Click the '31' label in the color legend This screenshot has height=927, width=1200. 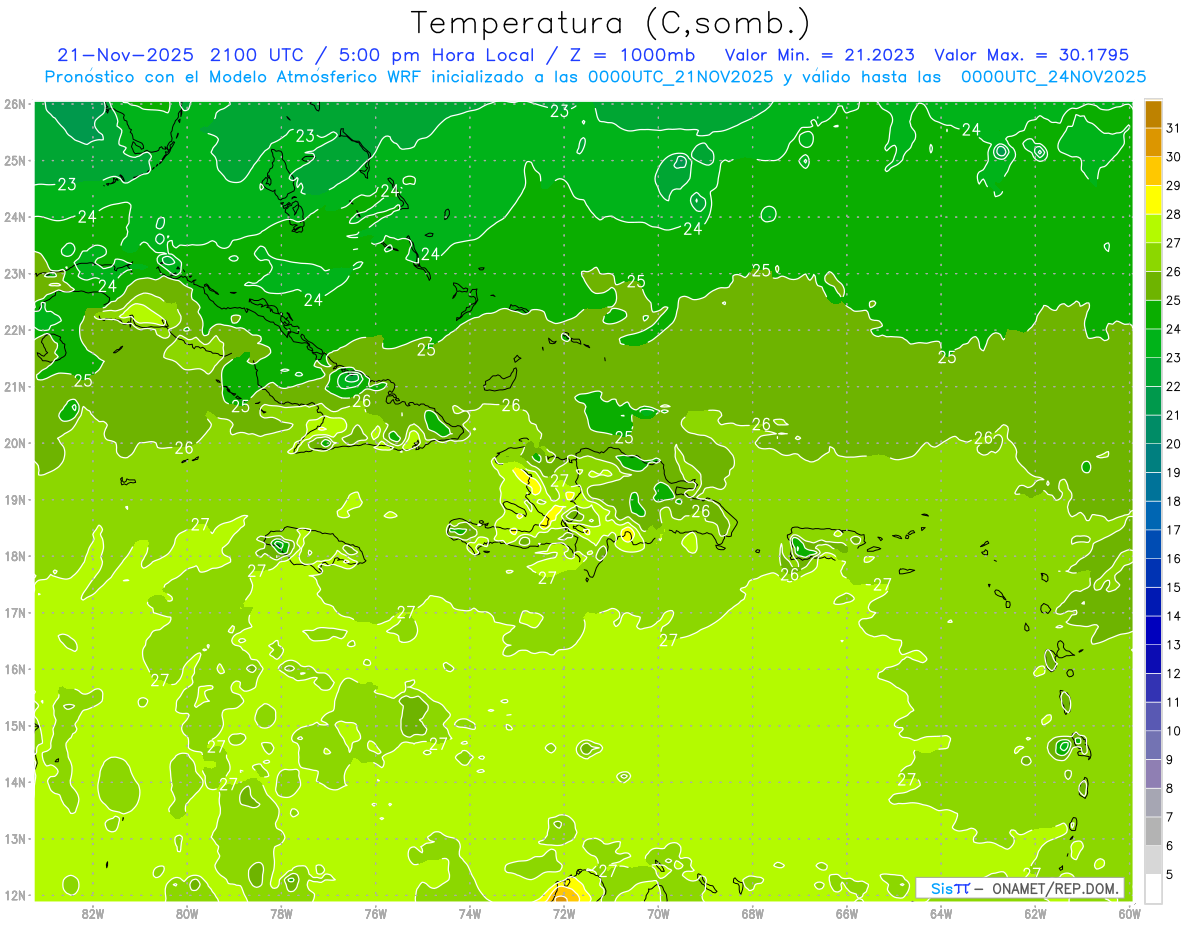pyautogui.click(x=1174, y=128)
